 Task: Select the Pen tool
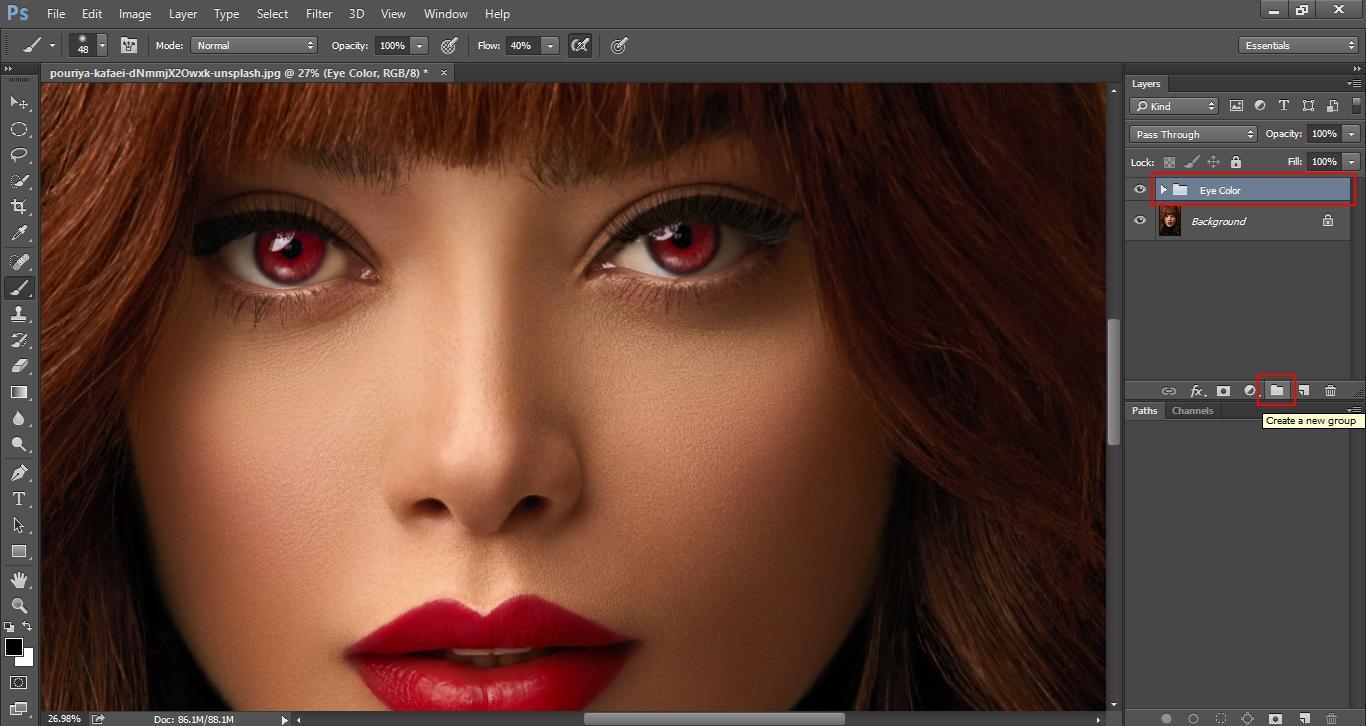(19, 473)
